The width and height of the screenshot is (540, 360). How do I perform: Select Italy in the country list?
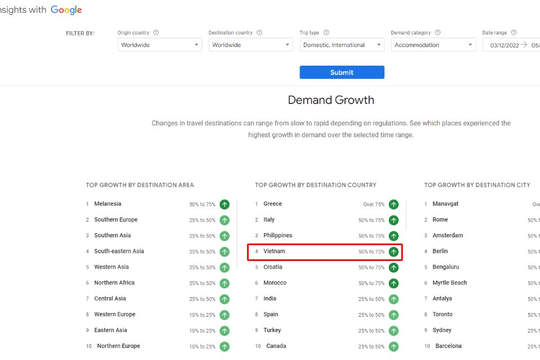coord(269,220)
